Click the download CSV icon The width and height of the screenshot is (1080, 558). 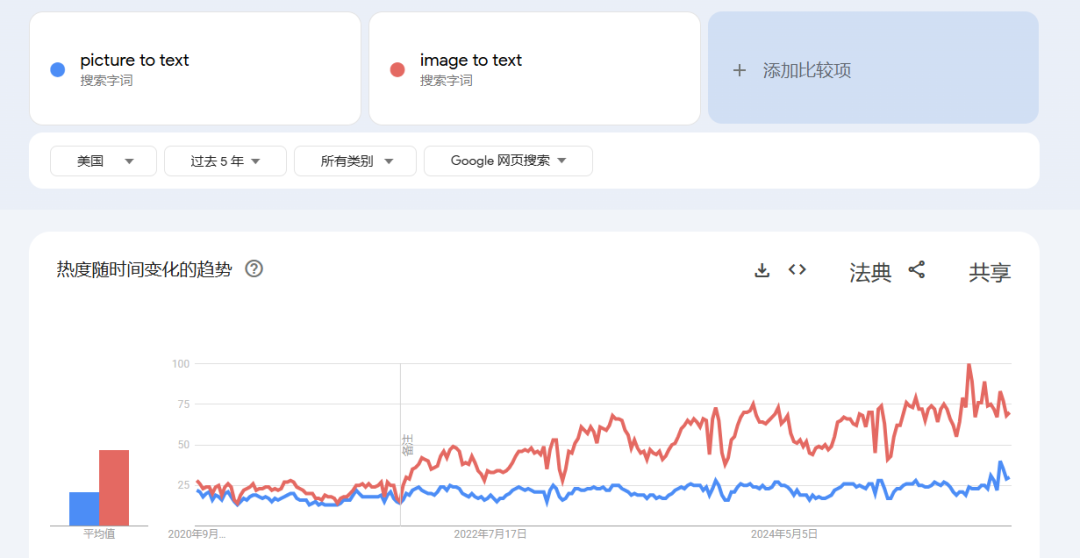tap(762, 270)
